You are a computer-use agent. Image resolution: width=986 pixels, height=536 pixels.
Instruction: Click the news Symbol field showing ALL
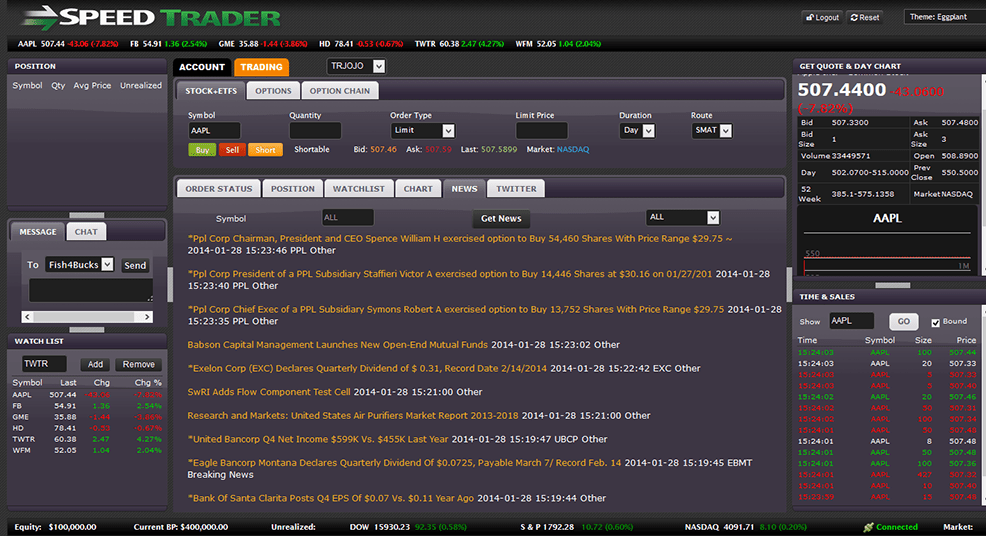(x=348, y=218)
